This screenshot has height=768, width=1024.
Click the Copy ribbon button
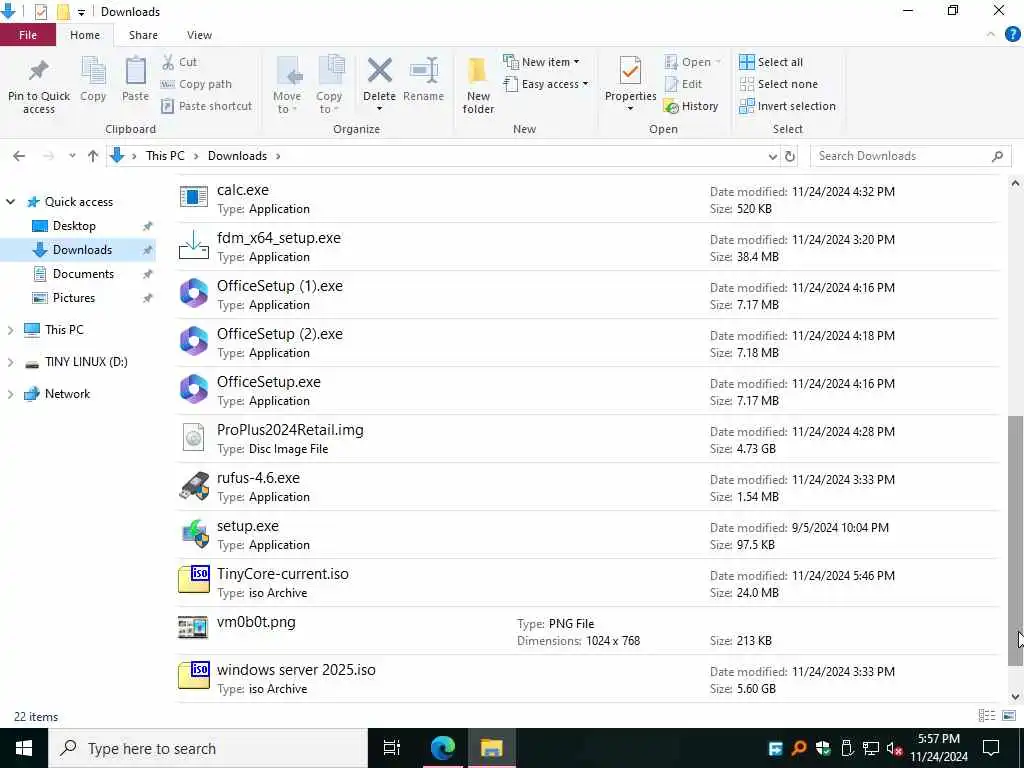point(93,80)
